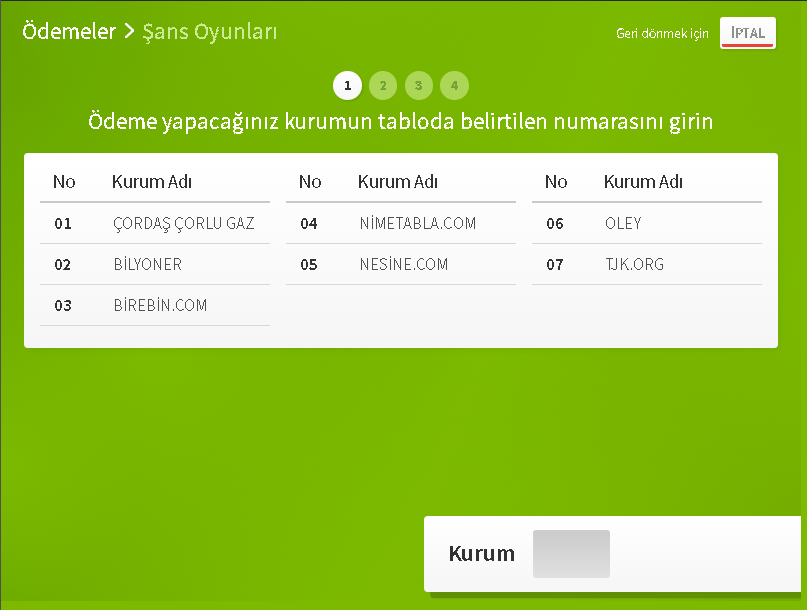The height and width of the screenshot is (610, 807).
Task: Click the Ödeme yapacağınız kurumun instruction heading
Action: pyautogui.click(x=400, y=122)
